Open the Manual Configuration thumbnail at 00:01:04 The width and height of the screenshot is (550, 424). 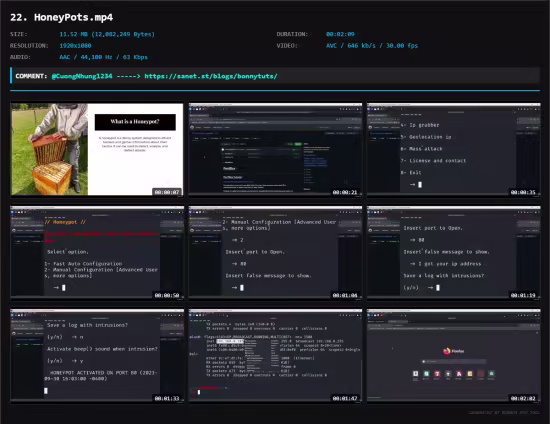coord(275,253)
